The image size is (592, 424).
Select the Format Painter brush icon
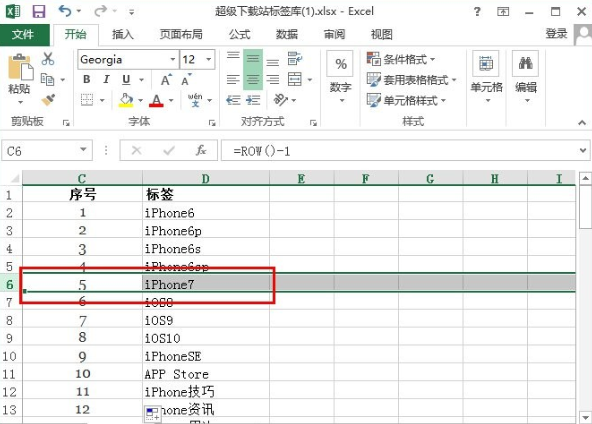coord(48,100)
